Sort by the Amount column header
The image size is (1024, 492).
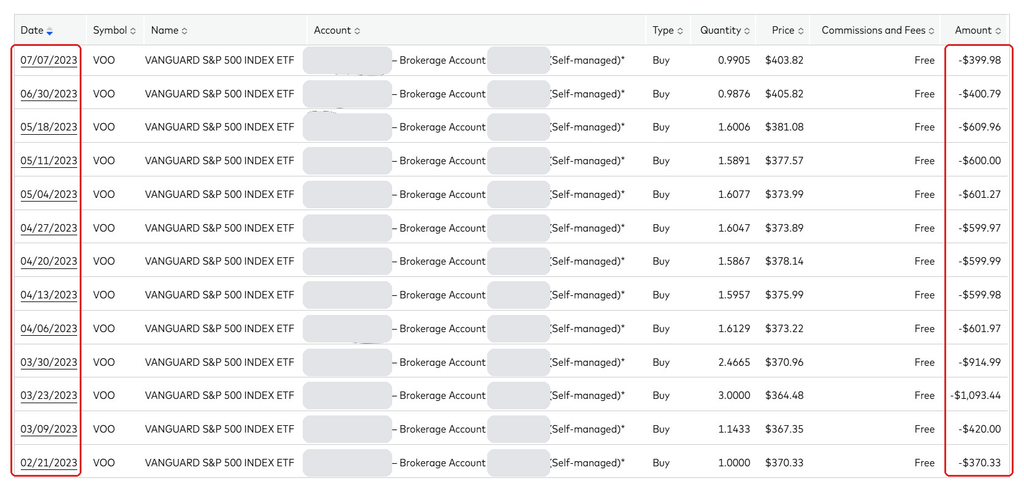pos(978,30)
